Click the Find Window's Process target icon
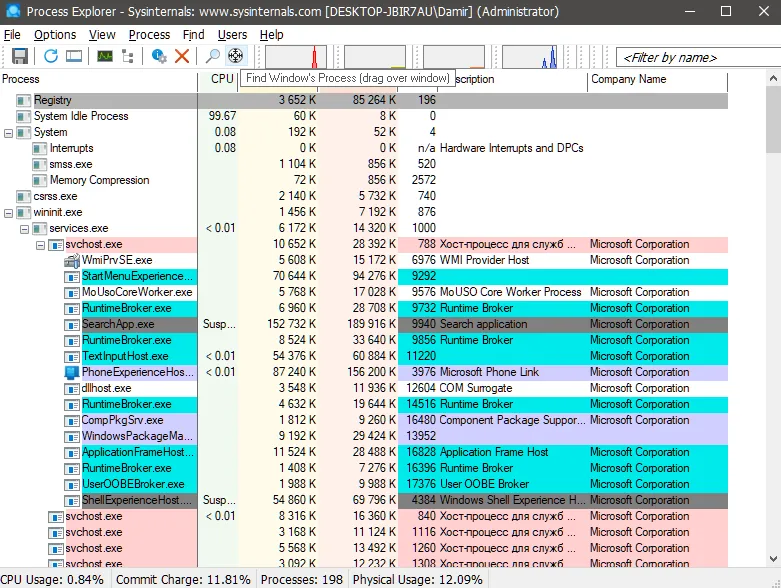This screenshot has height=588, width=781. [x=236, y=56]
